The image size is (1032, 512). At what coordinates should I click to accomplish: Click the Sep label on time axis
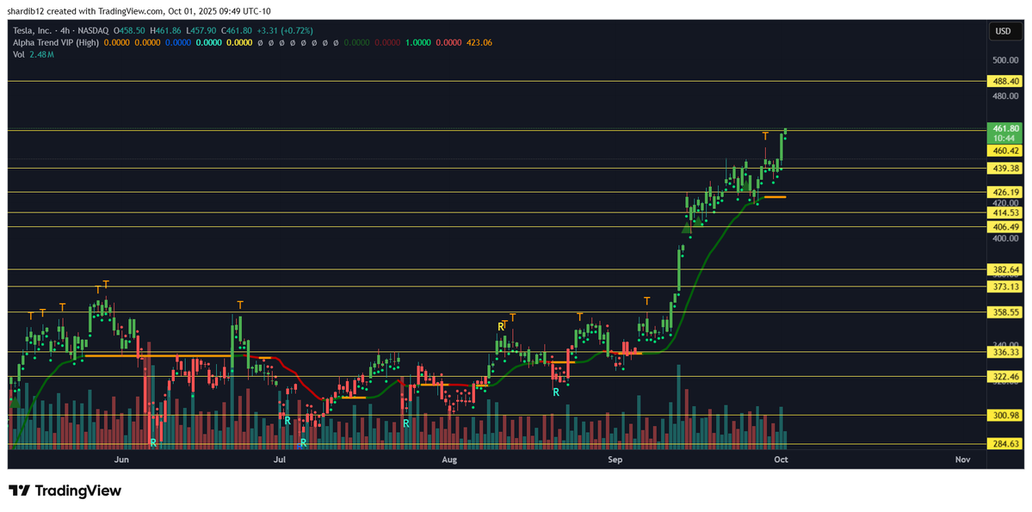pyautogui.click(x=615, y=460)
